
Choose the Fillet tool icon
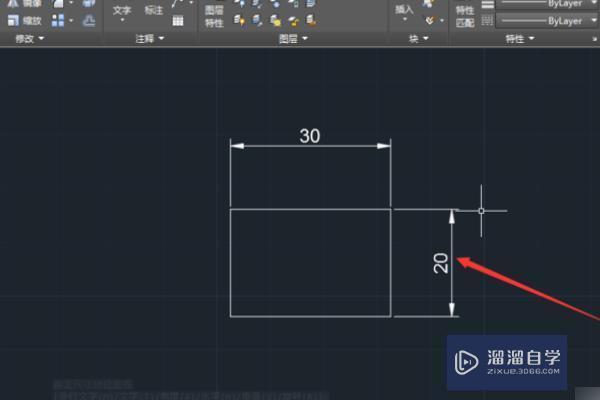tap(58, 3)
